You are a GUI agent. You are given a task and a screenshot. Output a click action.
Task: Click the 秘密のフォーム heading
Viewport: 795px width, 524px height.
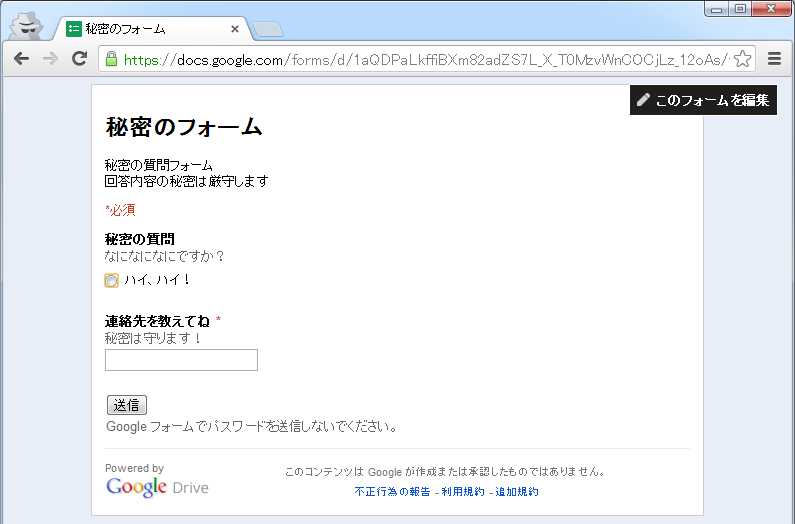click(x=184, y=127)
